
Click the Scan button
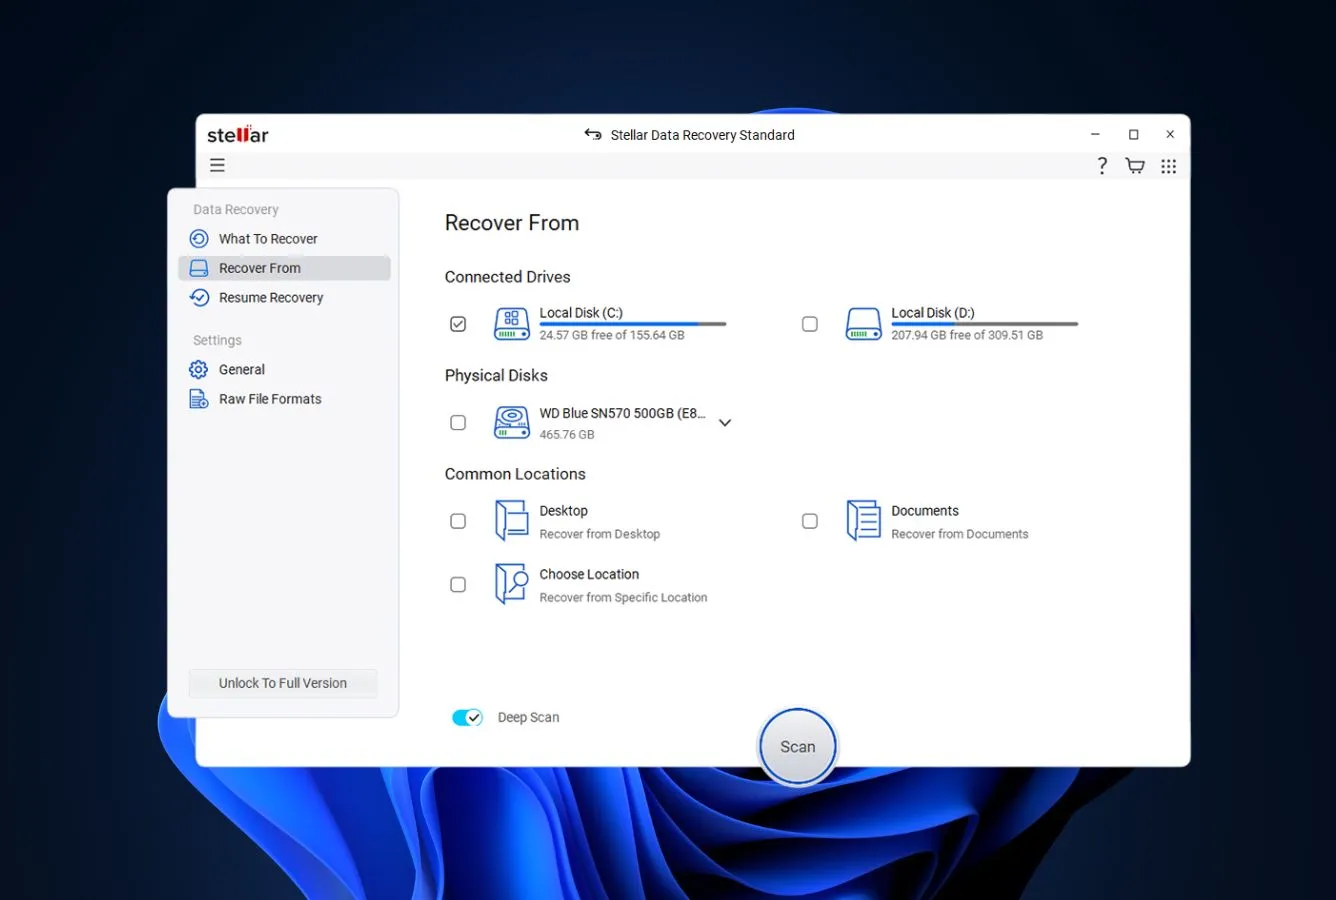797,747
